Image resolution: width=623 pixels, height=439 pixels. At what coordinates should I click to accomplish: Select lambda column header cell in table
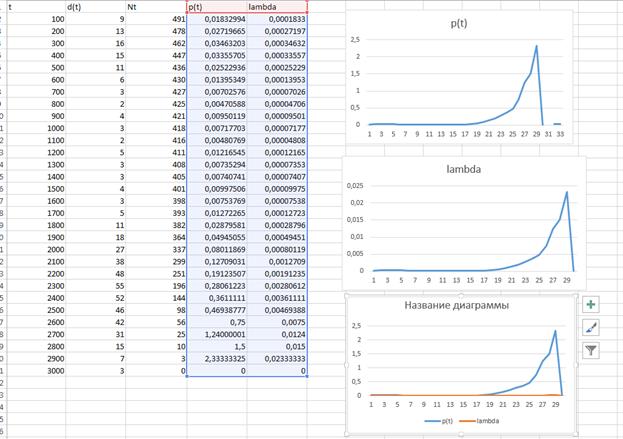(x=277, y=7)
